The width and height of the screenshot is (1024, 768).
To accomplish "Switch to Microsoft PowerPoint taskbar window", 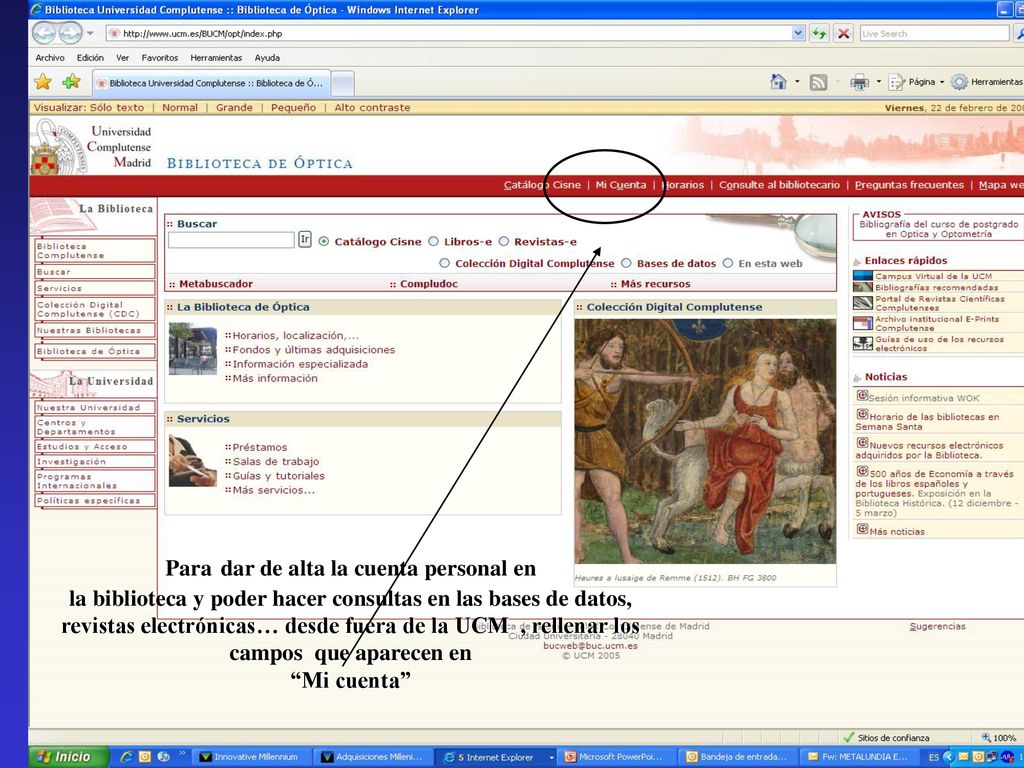I will 616,757.
